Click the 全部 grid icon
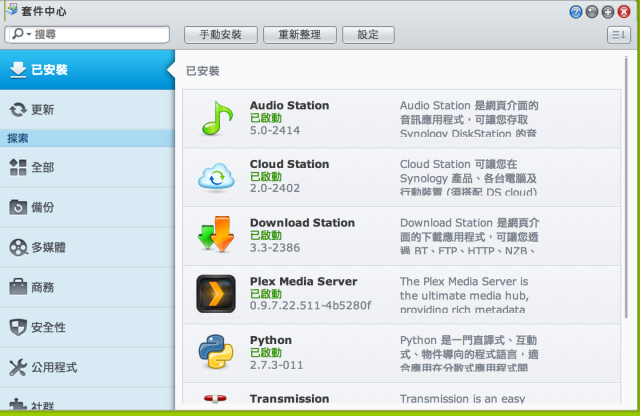This screenshot has height=416, width=640. point(18,167)
